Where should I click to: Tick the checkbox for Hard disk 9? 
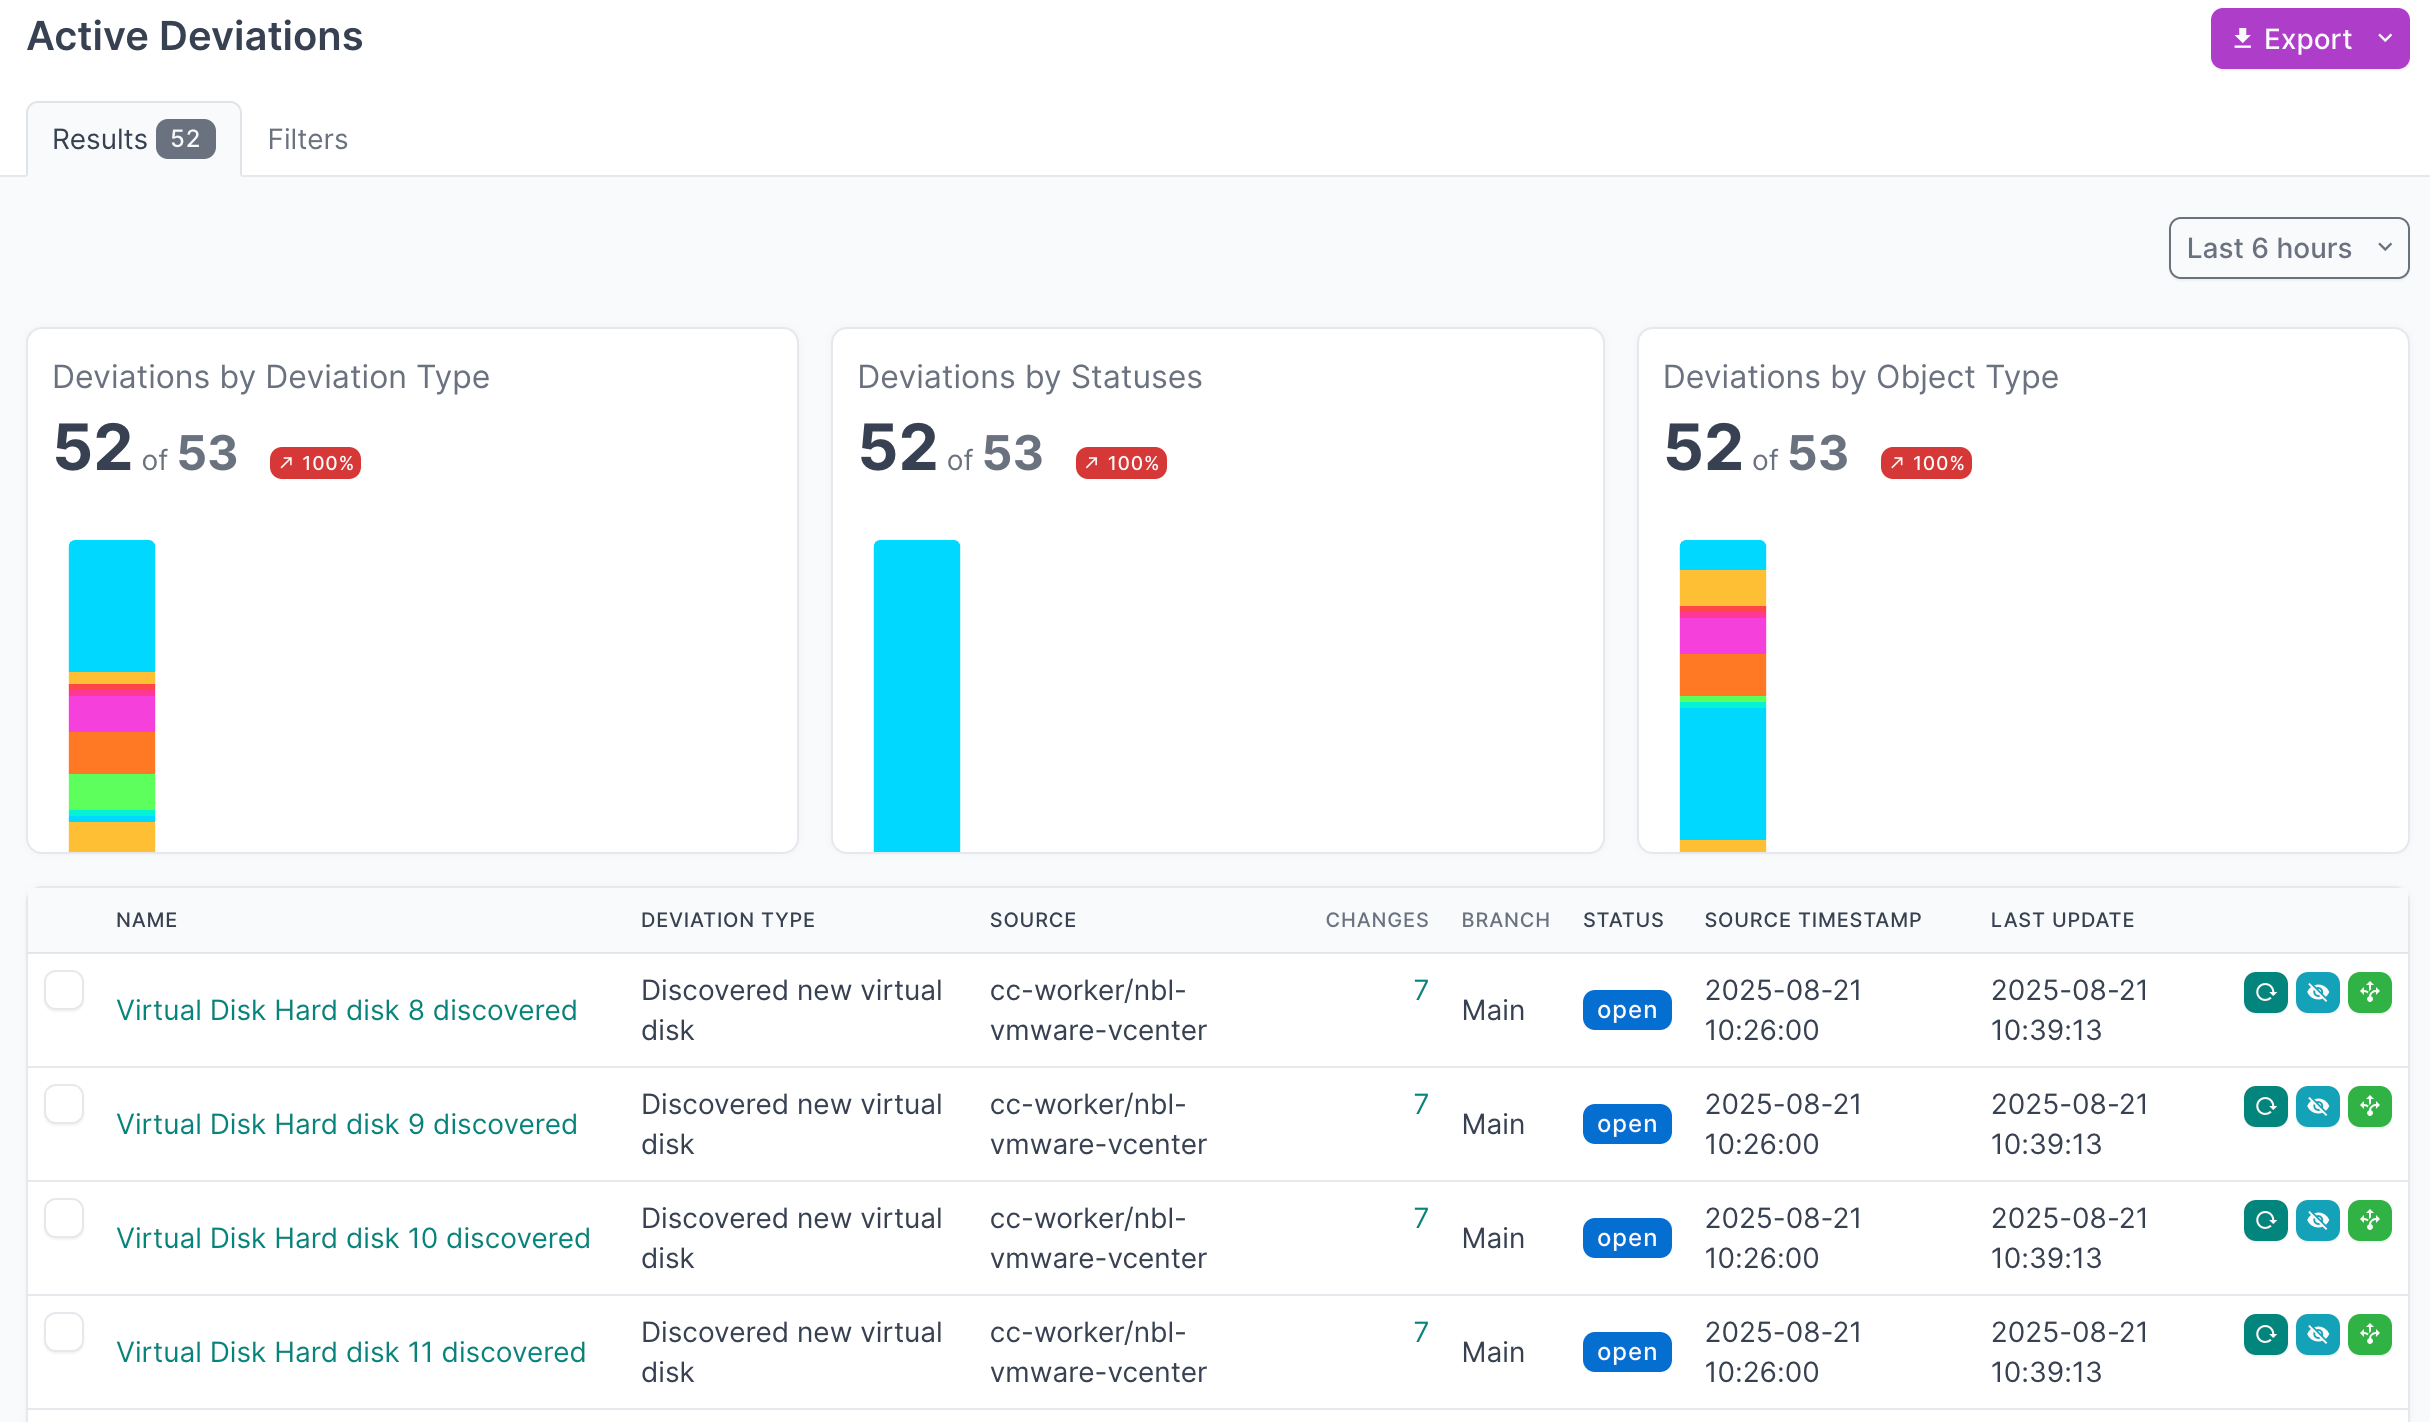64,1104
